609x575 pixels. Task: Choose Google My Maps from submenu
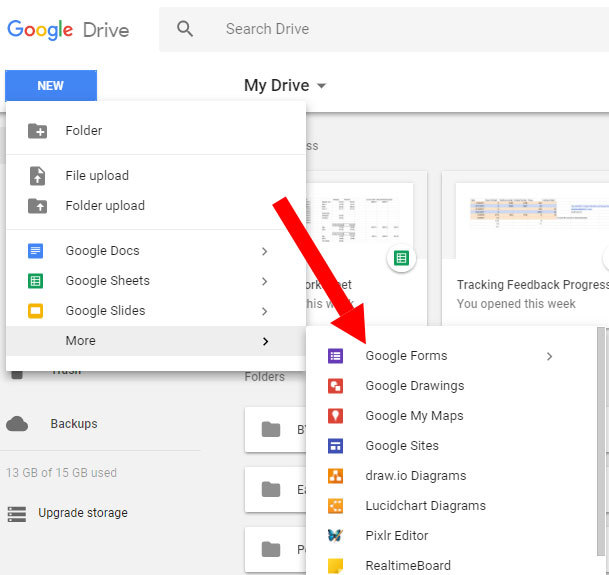pyautogui.click(x=451, y=416)
